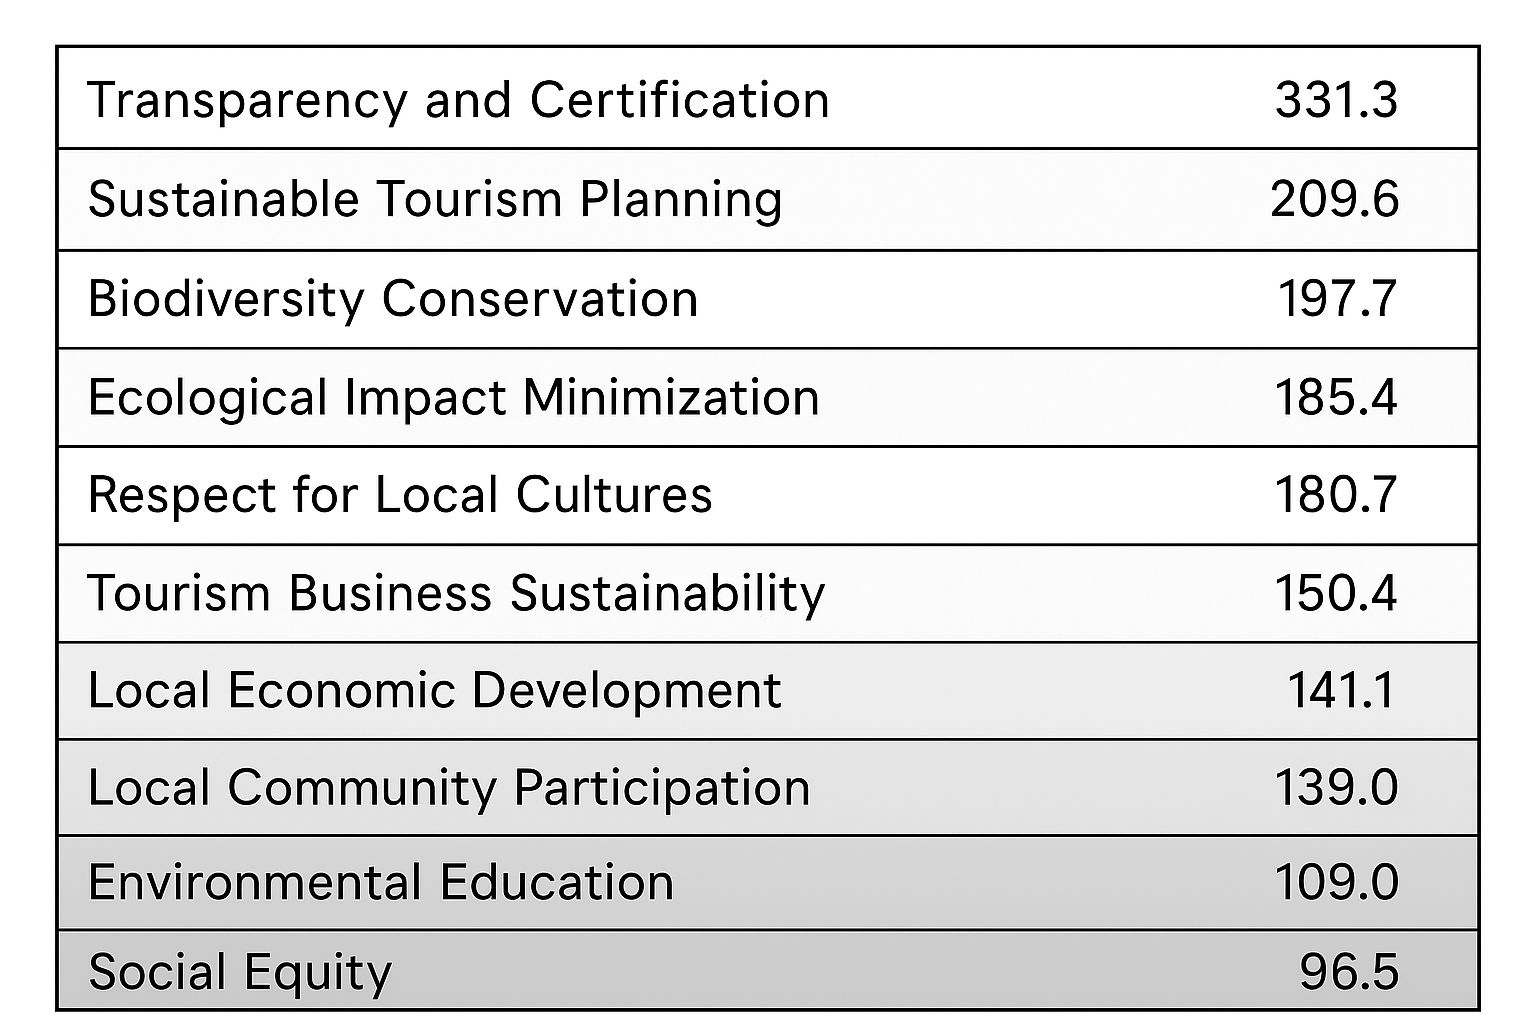Select the 197.7 value
Screen dimensions: 1536x1024
point(1337,299)
